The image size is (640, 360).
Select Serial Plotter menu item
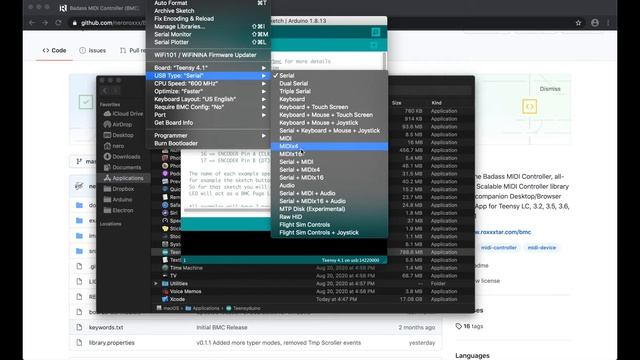(208, 42)
